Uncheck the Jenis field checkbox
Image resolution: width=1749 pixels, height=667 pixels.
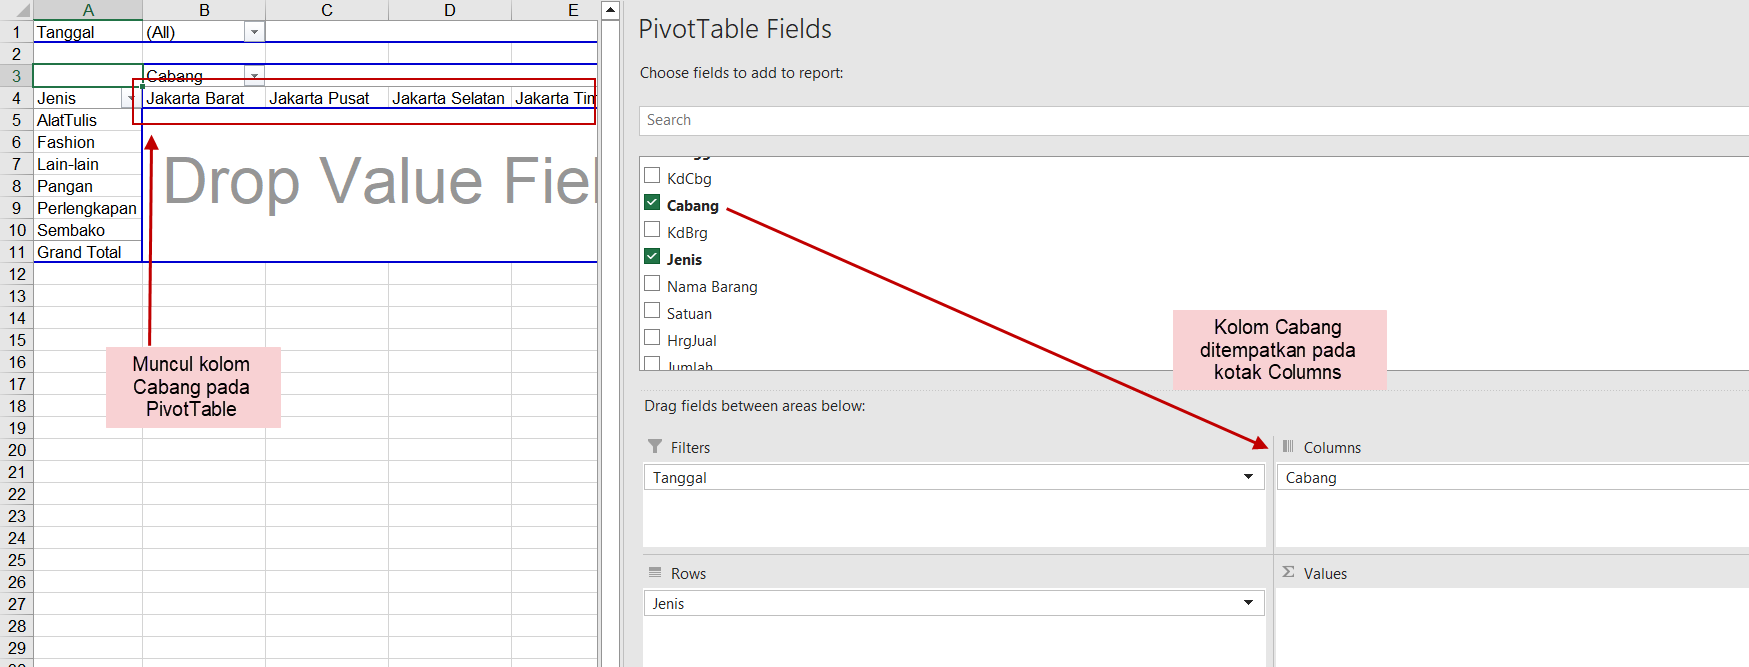652,257
